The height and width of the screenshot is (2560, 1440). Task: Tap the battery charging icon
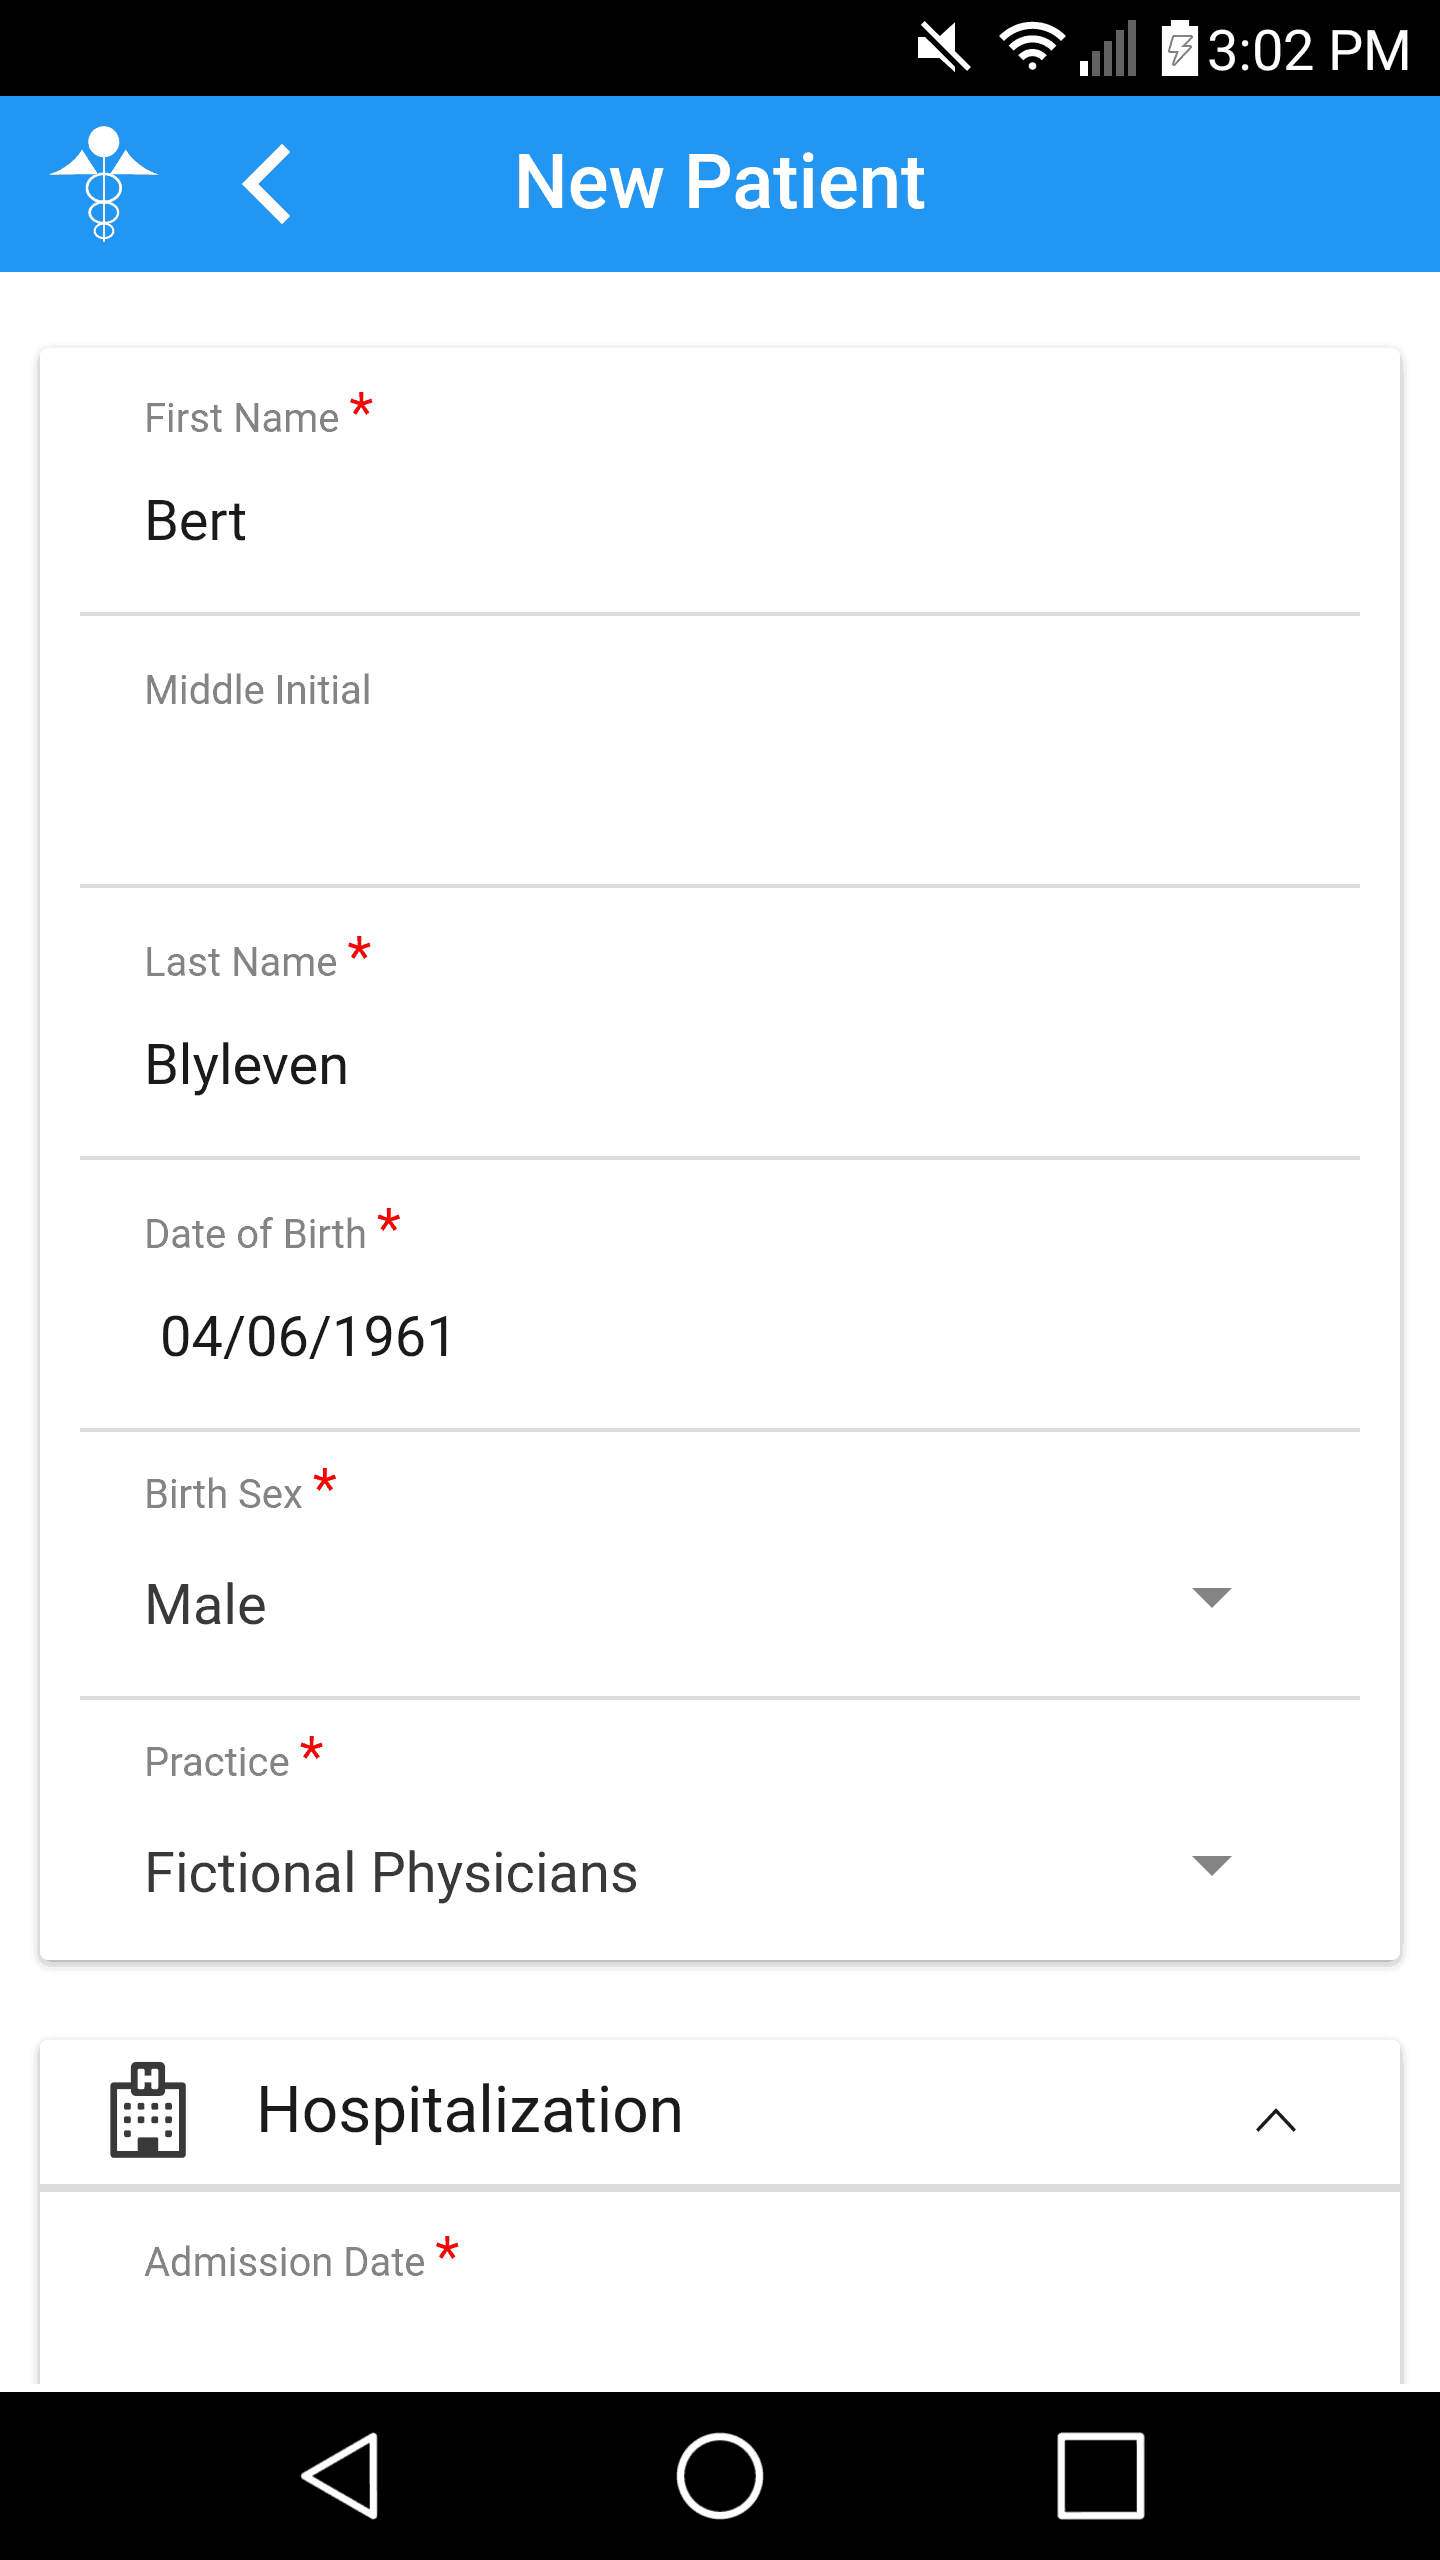coord(1180,48)
